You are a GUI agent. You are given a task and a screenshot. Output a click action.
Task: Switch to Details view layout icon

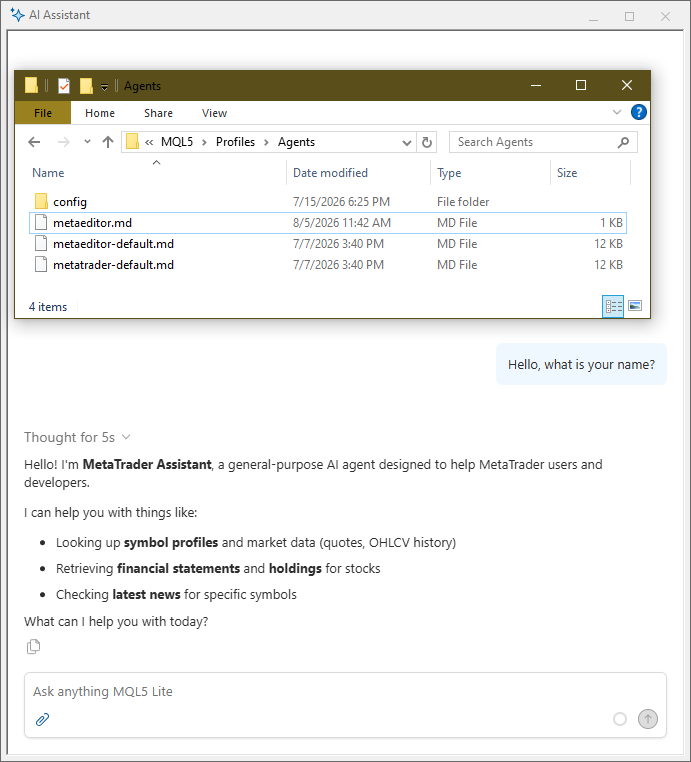[613, 306]
